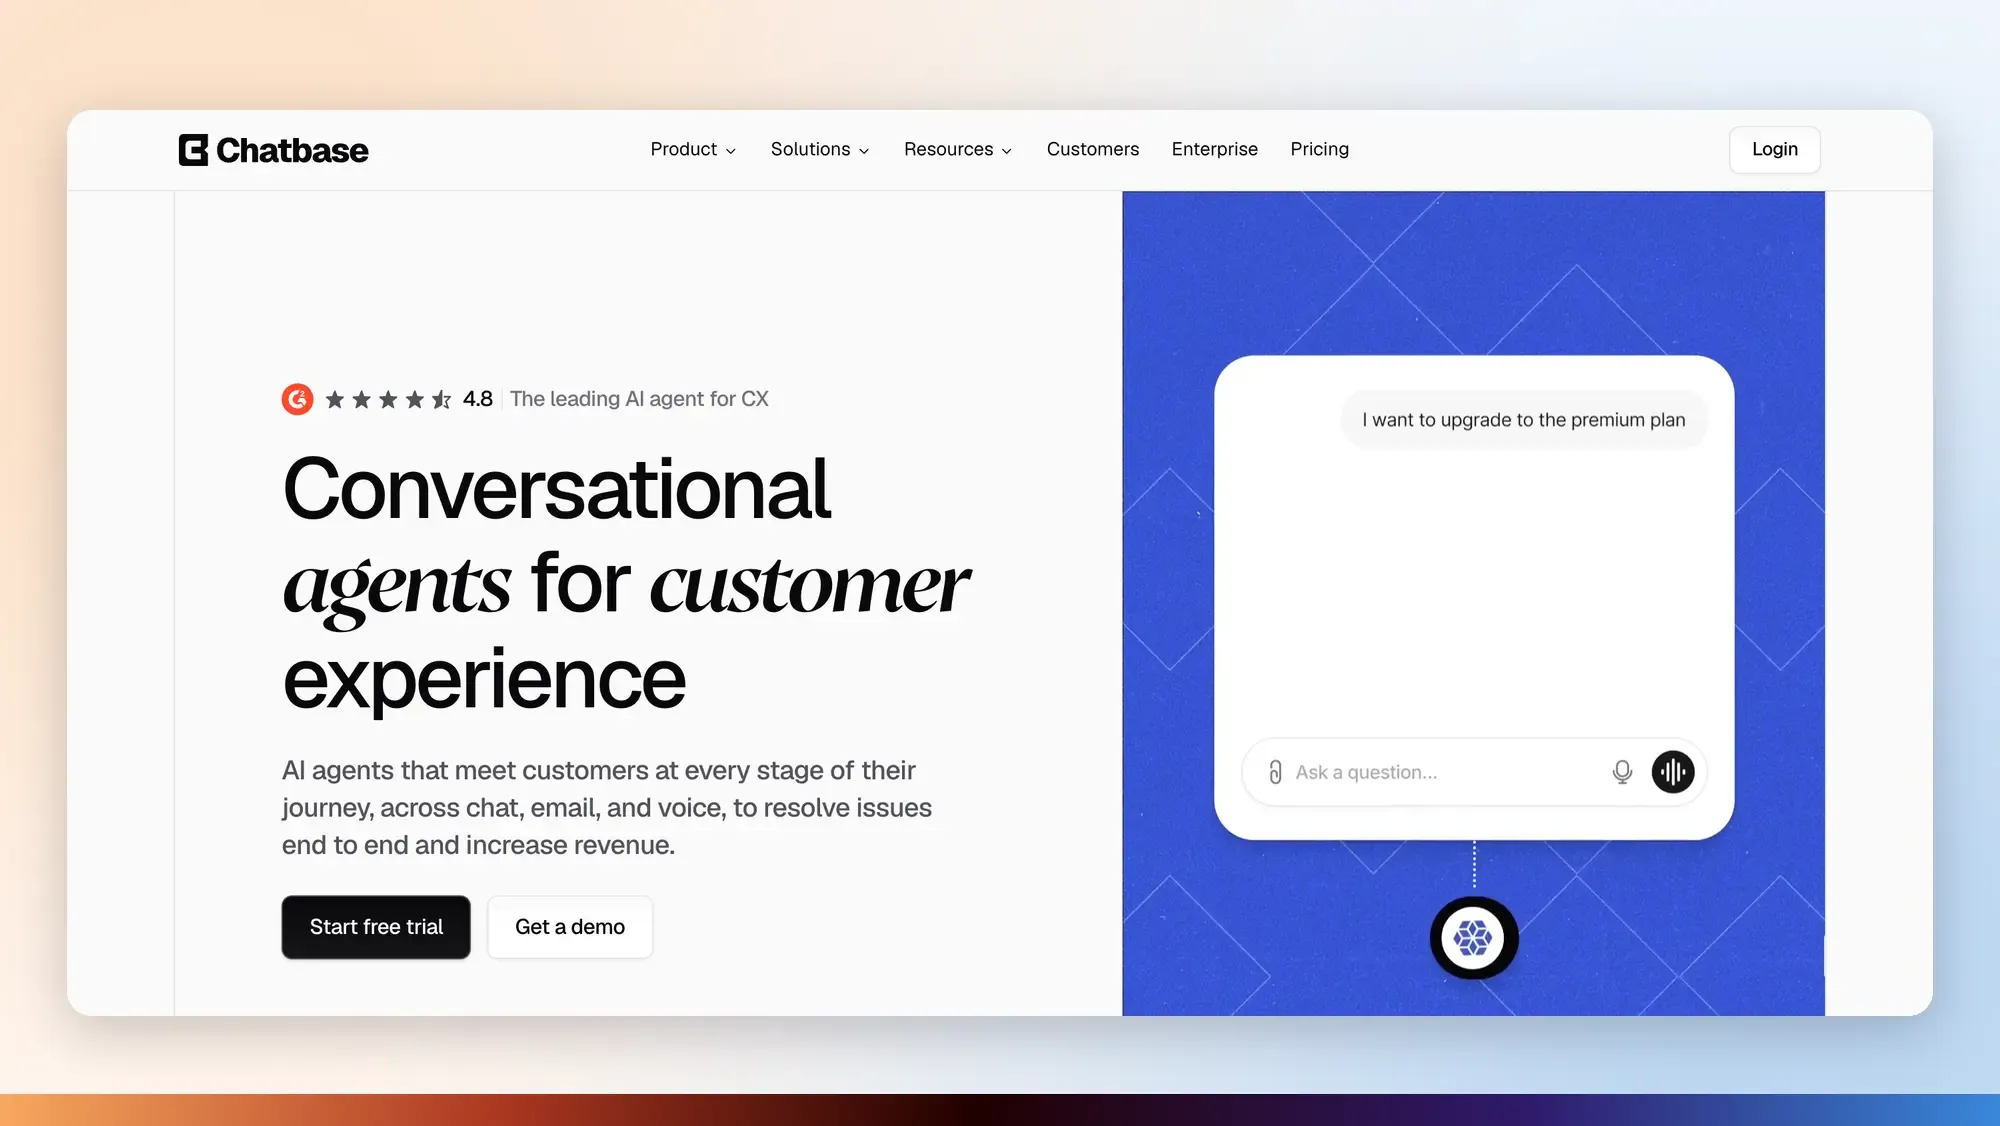Click the 'I want to upgrade' chat bubble
Image resolution: width=2000 pixels, height=1126 pixels.
click(x=1523, y=420)
